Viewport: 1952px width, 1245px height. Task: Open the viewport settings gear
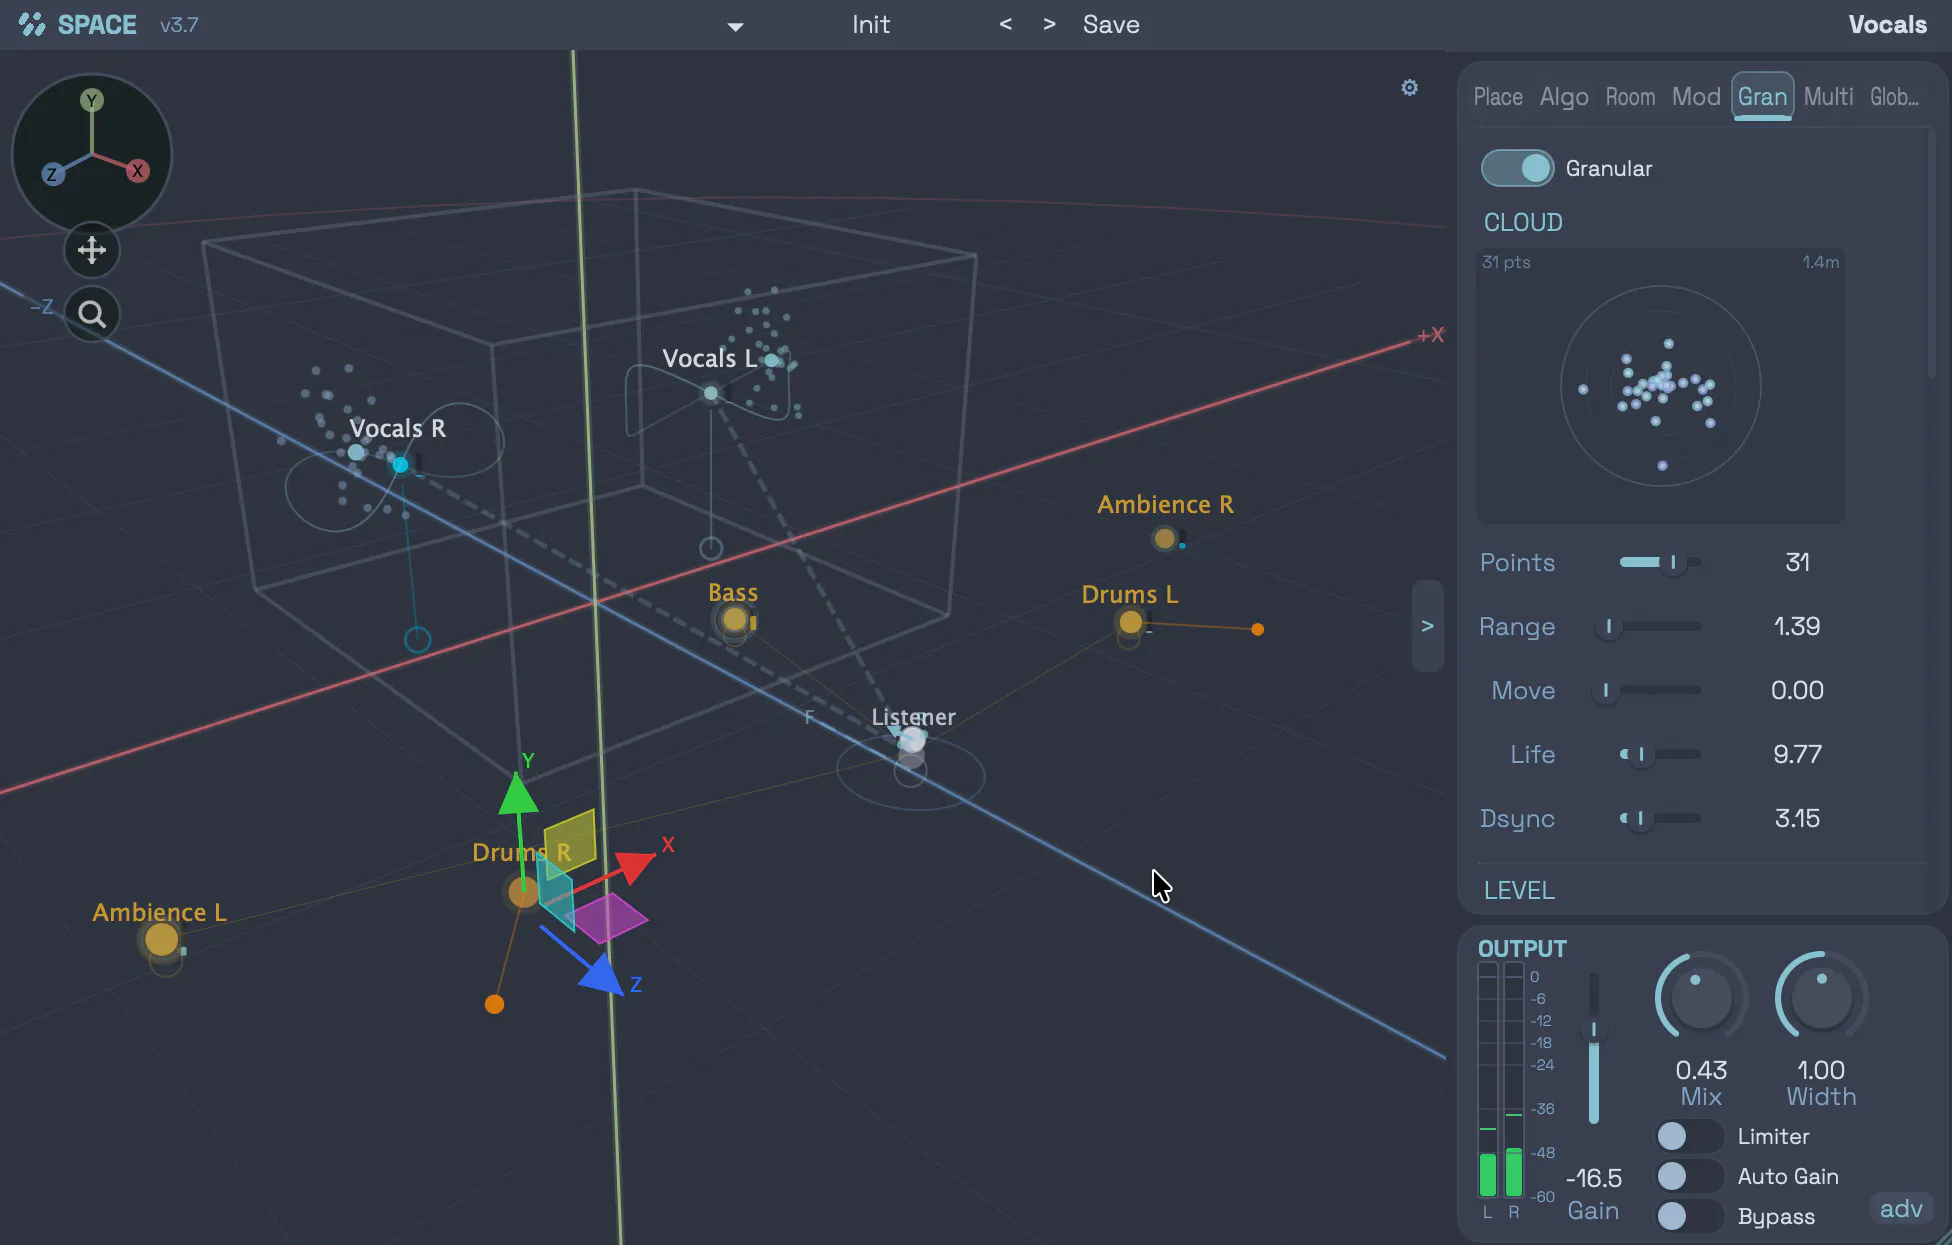pyautogui.click(x=1409, y=88)
